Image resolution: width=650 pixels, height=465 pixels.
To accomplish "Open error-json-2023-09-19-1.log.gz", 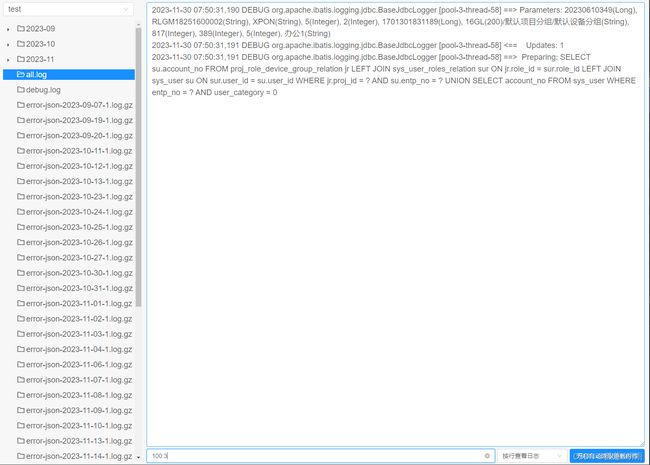I will pyautogui.click(x=79, y=121).
